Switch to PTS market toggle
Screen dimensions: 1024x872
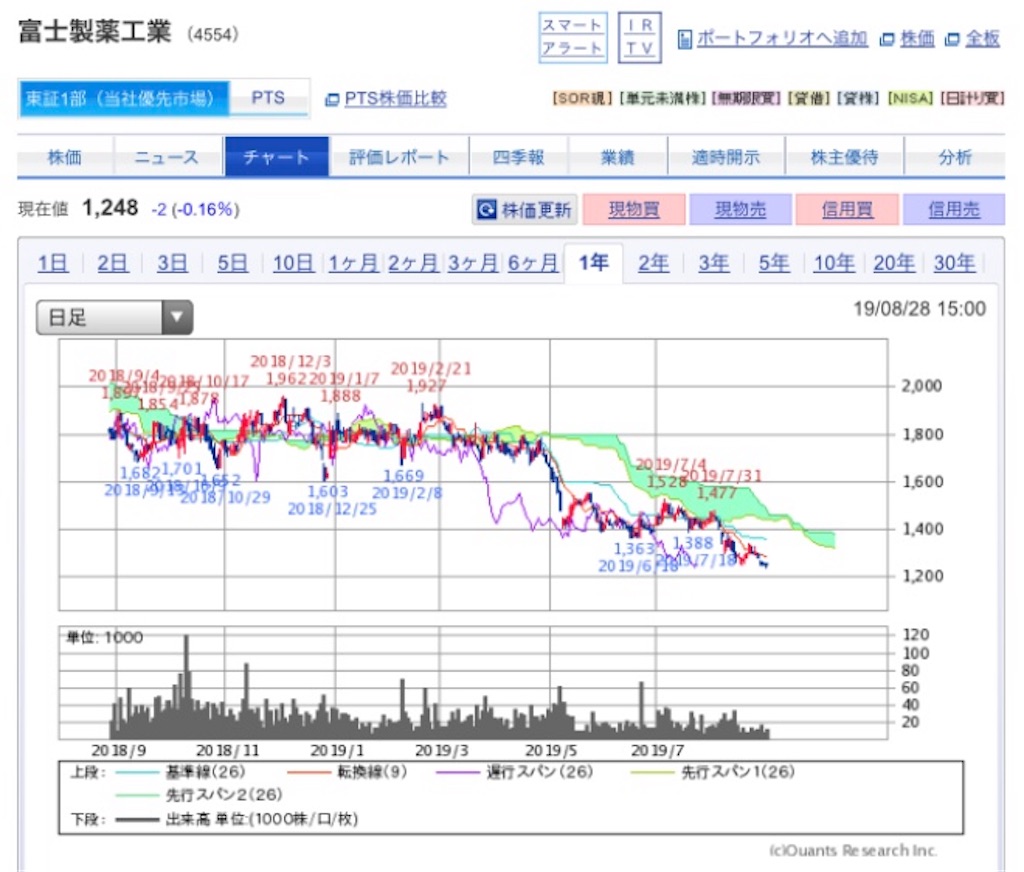click(268, 98)
